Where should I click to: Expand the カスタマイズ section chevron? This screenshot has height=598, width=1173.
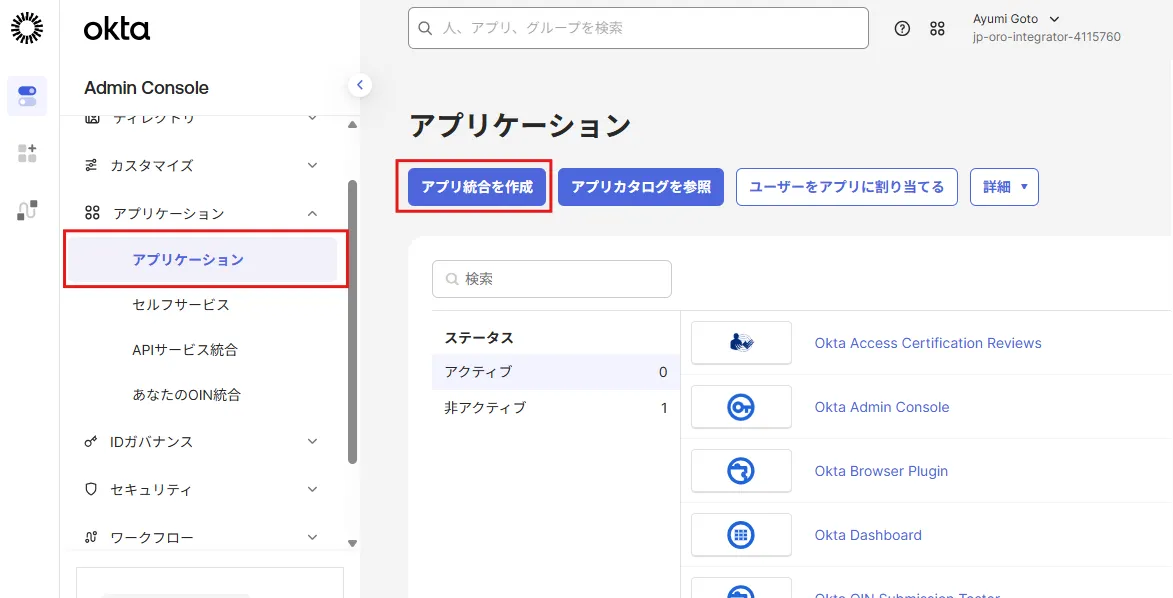[x=313, y=165]
